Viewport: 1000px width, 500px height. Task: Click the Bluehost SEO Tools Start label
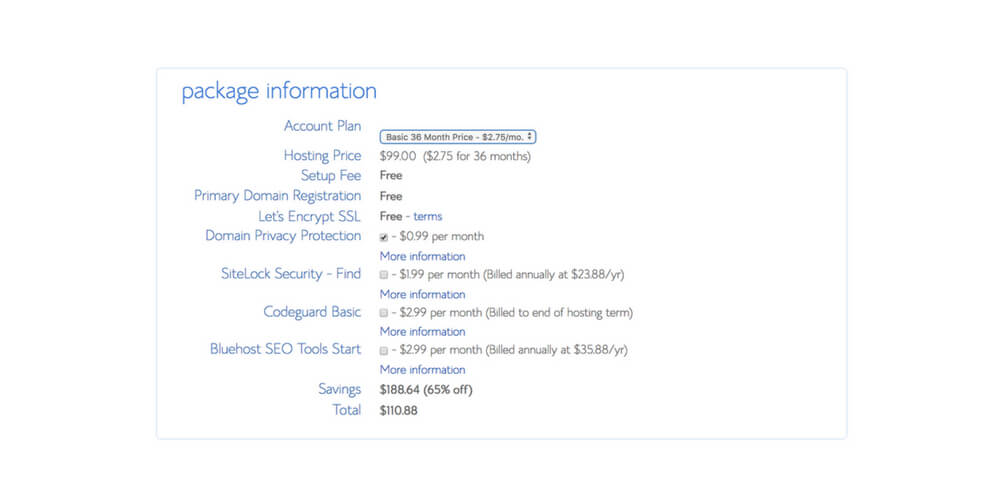(285, 349)
